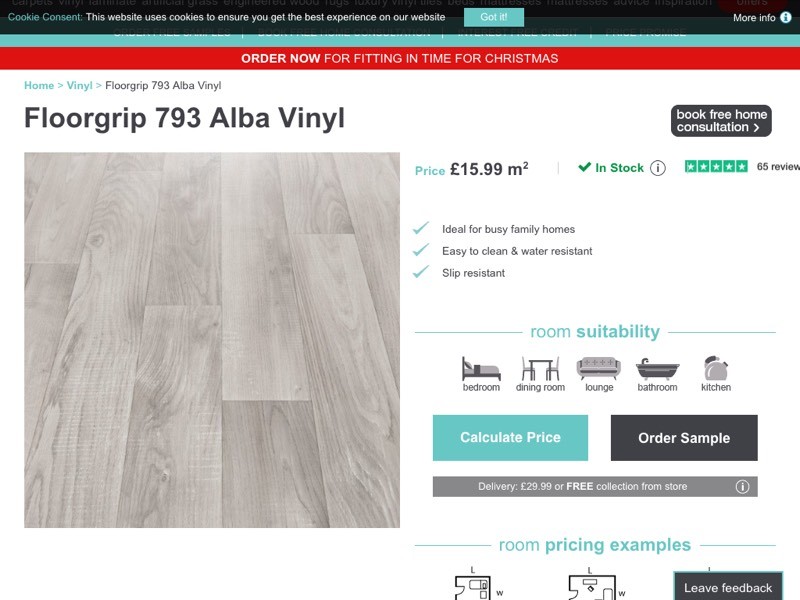Click the Order Now Christmas banner

[400, 58]
